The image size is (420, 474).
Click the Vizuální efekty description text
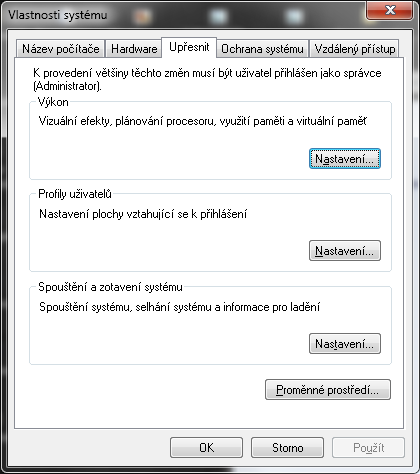click(x=203, y=121)
